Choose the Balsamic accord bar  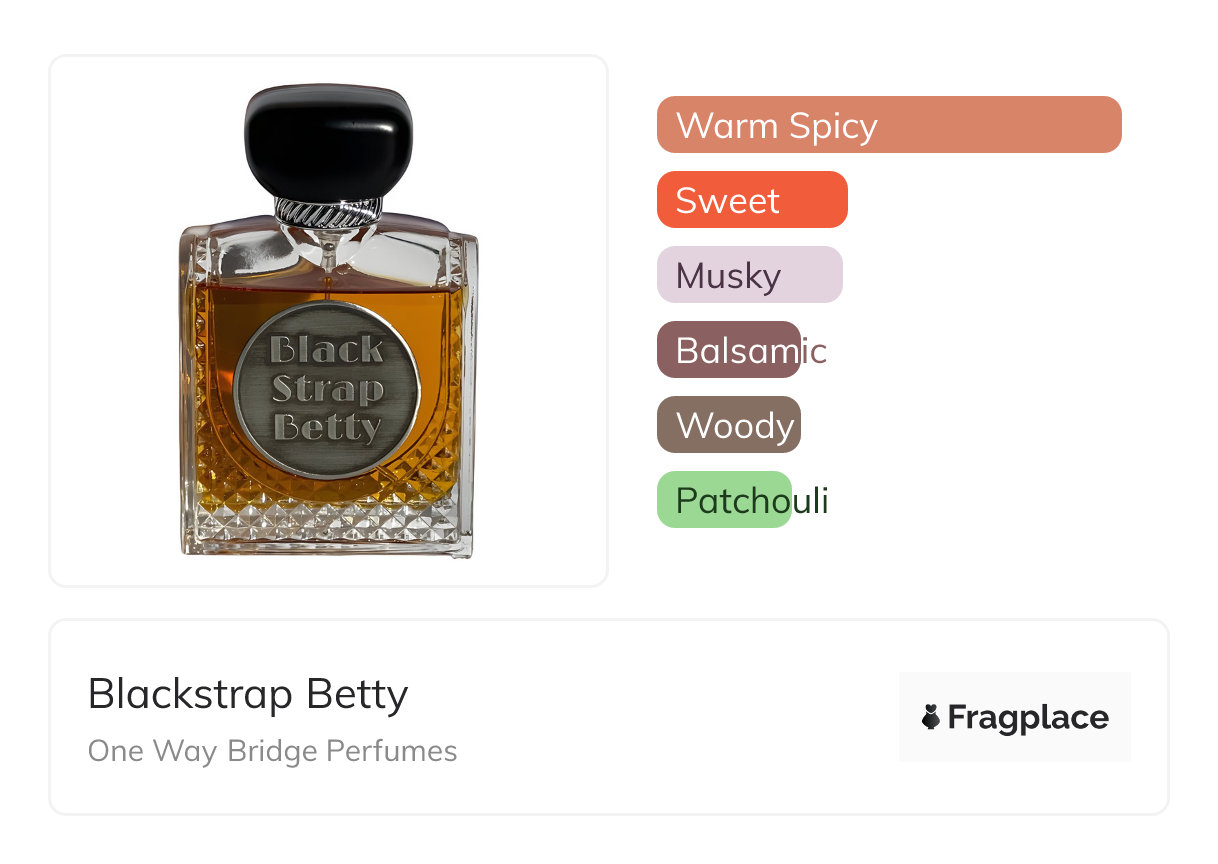728,350
